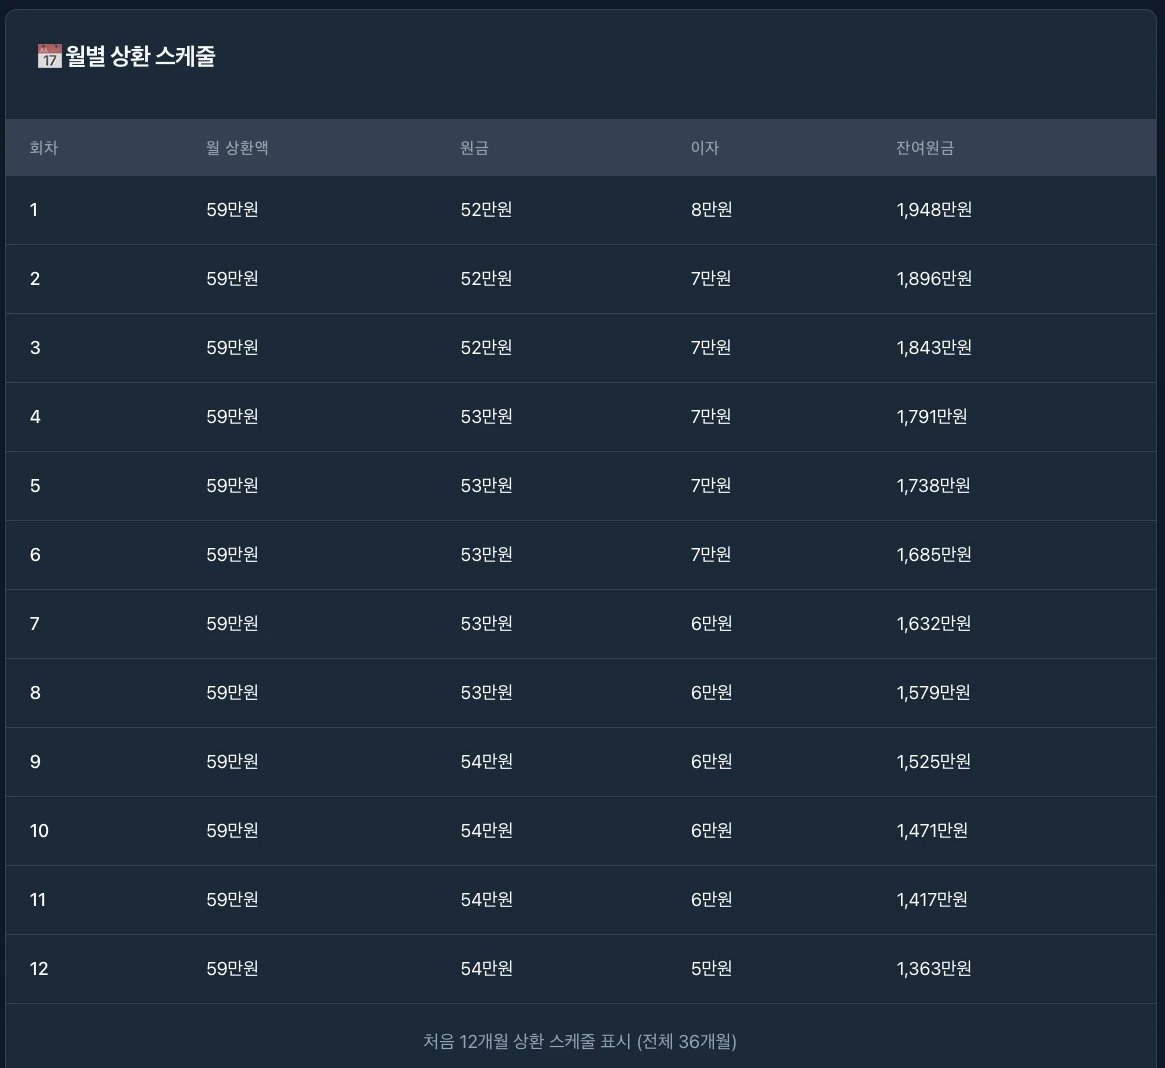Click installment number 5 in 회차 column
Image resolution: width=1165 pixels, height=1068 pixels.
click(x=35, y=486)
